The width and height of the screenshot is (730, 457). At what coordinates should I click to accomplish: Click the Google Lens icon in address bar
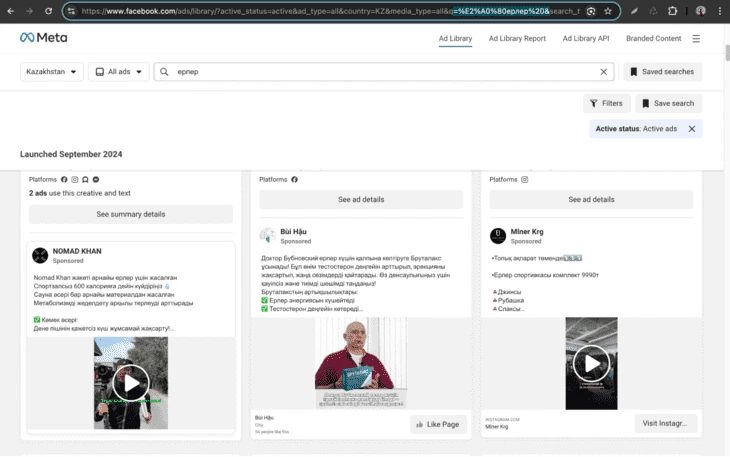[x=591, y=11]
